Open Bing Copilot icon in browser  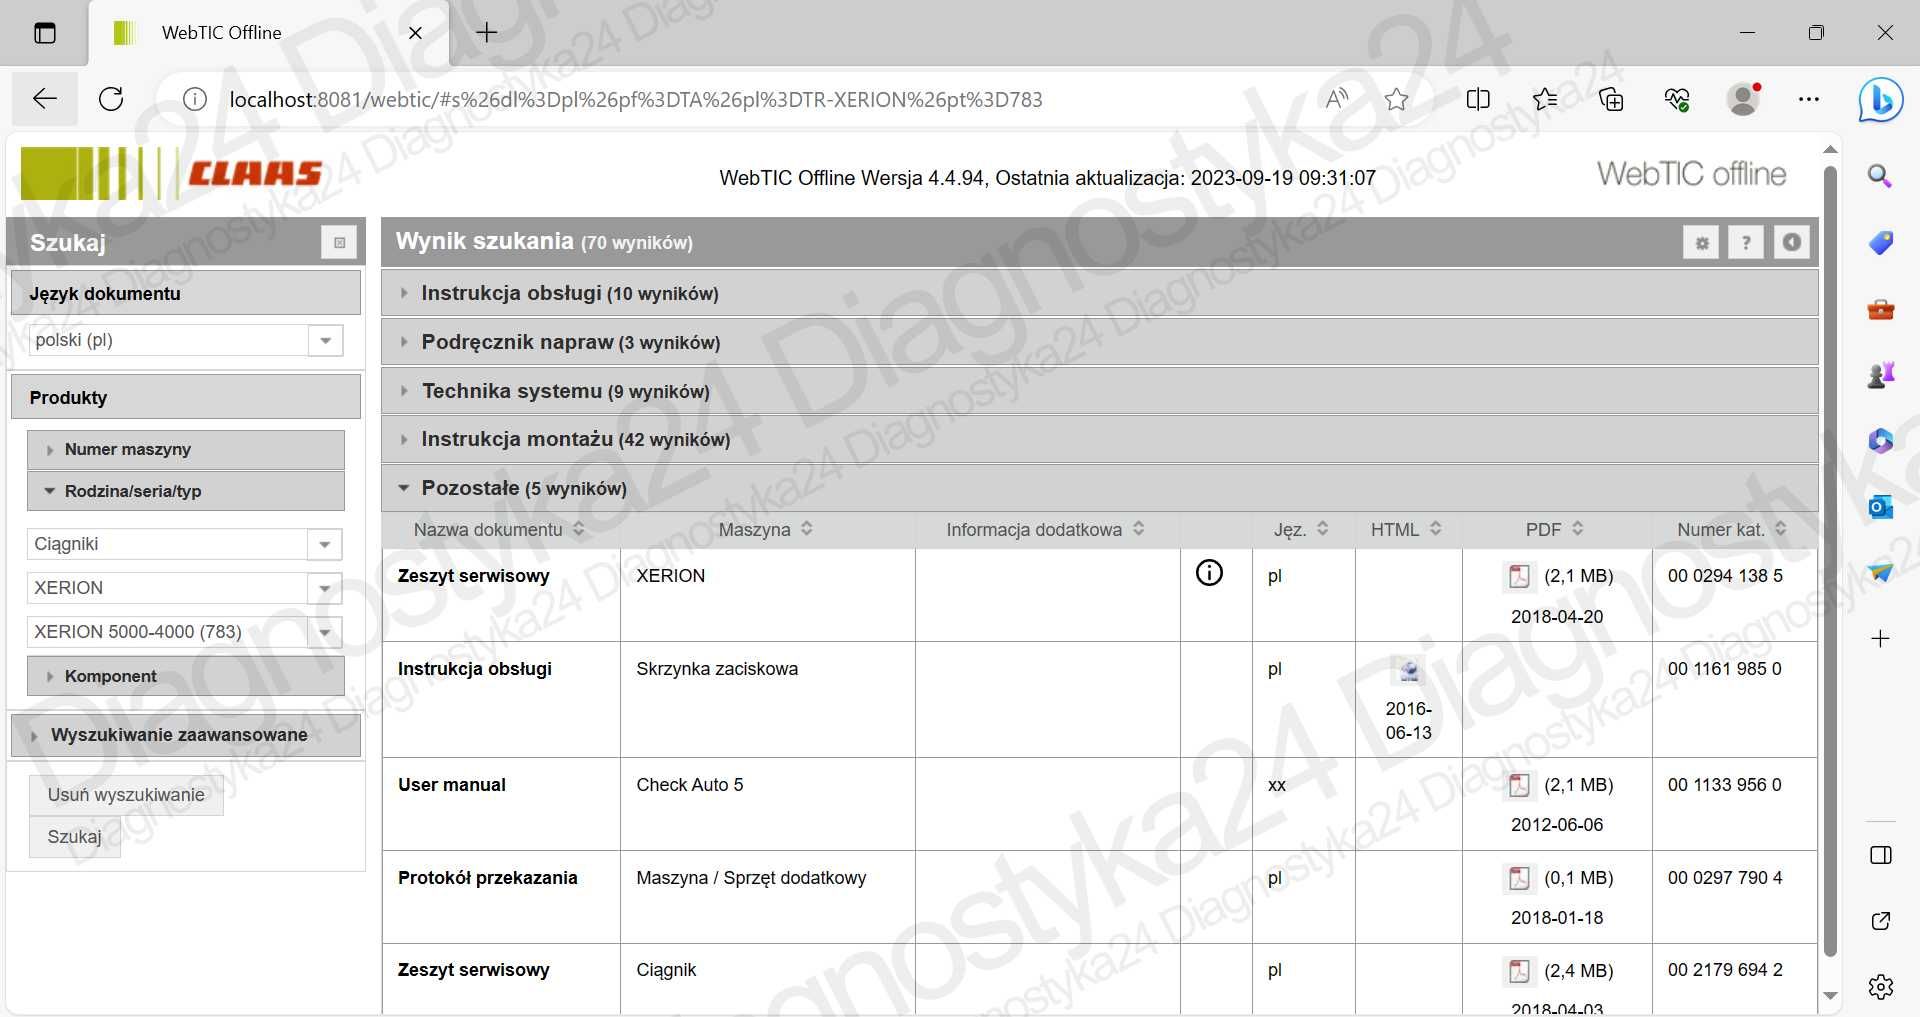(x=1880, y=100)
